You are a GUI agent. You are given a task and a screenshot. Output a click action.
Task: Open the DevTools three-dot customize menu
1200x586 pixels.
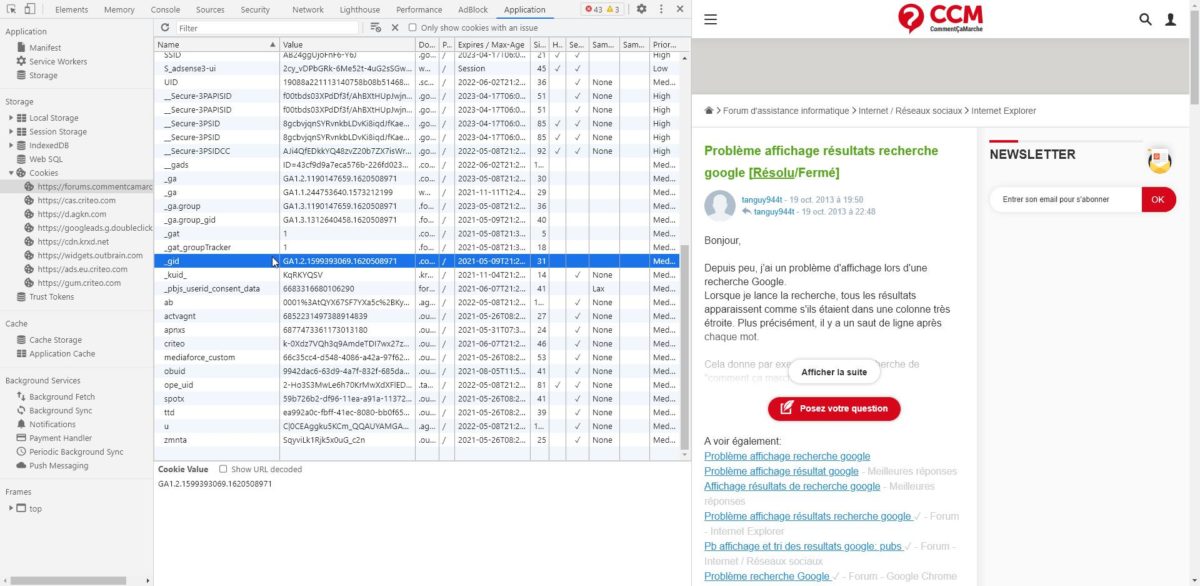pos(661,9)
